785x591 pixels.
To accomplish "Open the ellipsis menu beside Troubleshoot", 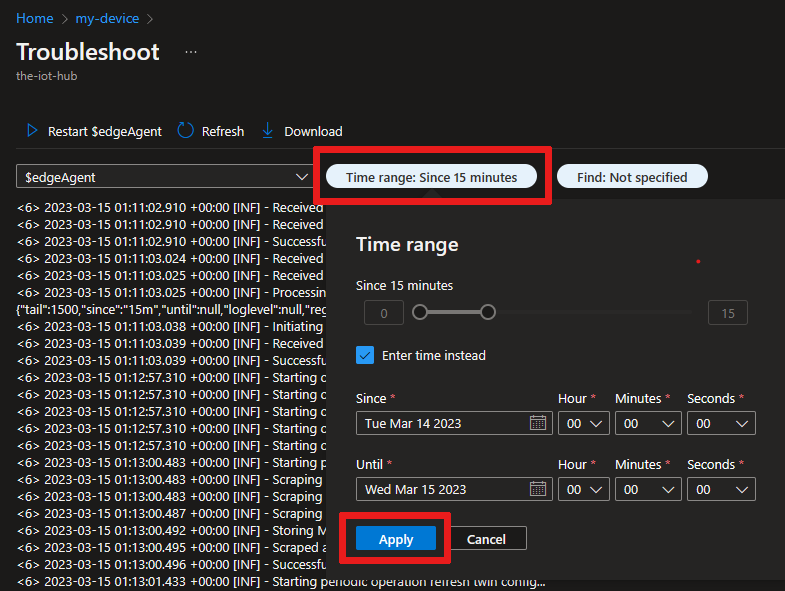I will coord(191,52).
